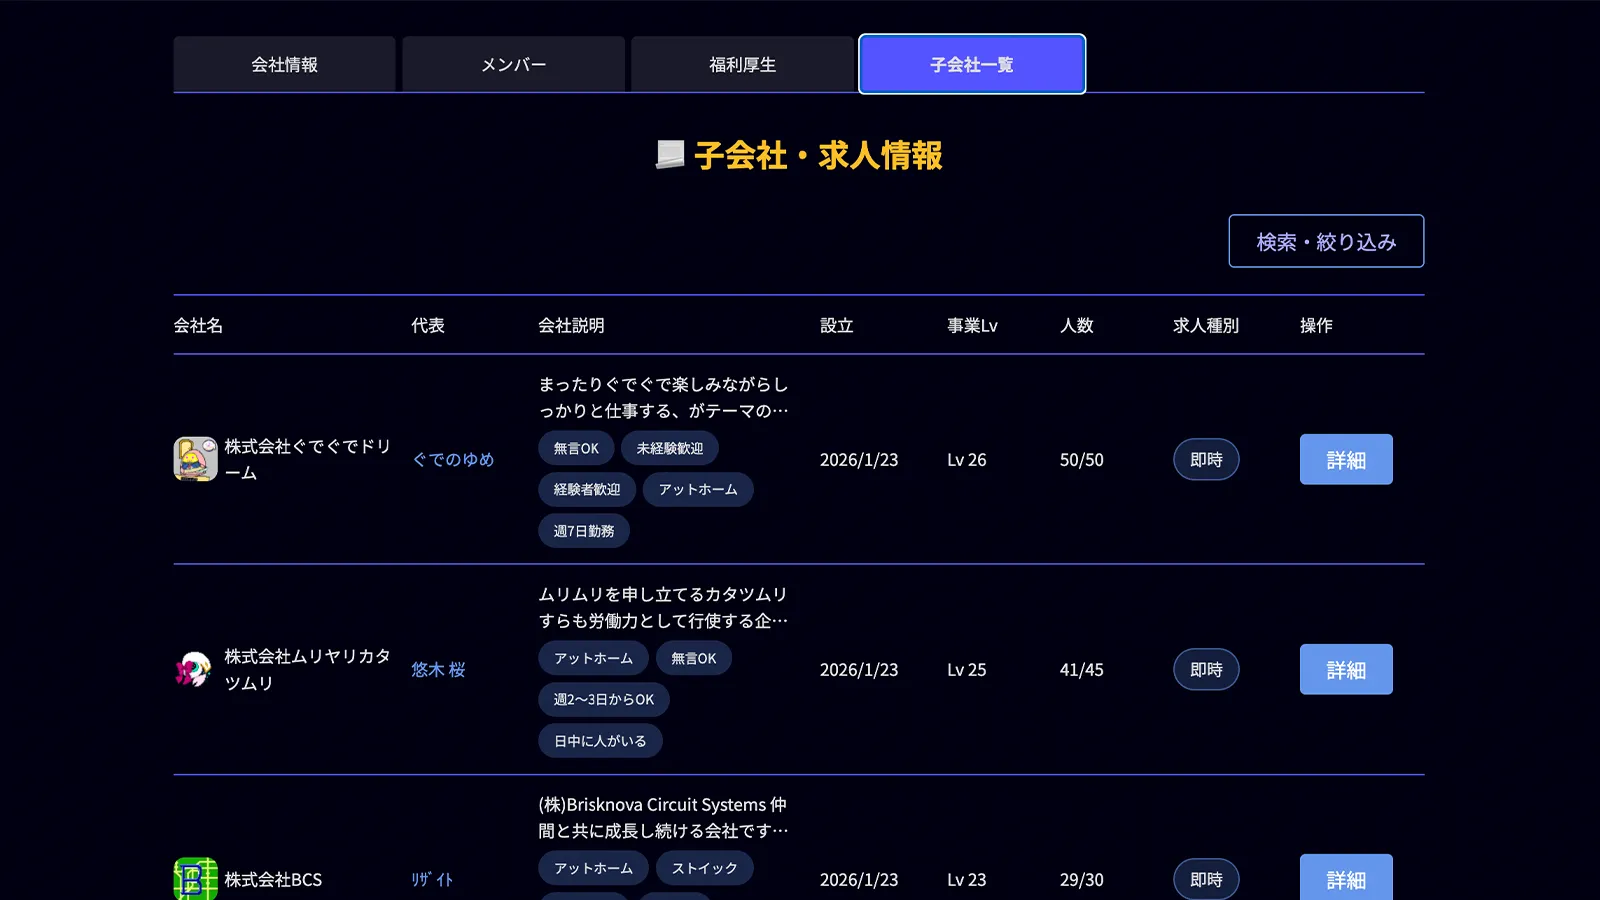Click the notebook icon in the page title
1600x900 pixels.
[x=668, y=156]
